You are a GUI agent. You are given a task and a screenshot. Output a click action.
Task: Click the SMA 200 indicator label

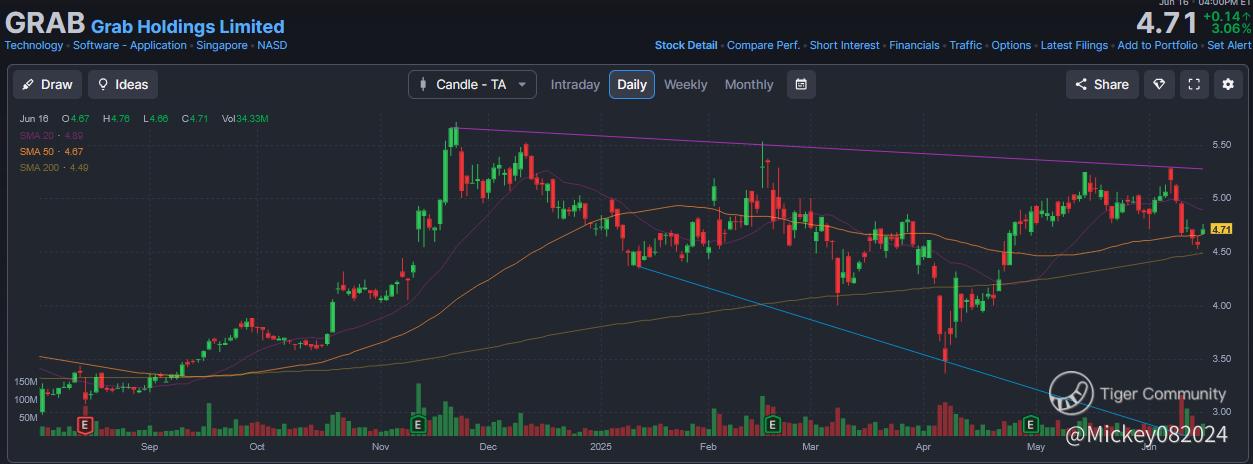coord(54,167)
